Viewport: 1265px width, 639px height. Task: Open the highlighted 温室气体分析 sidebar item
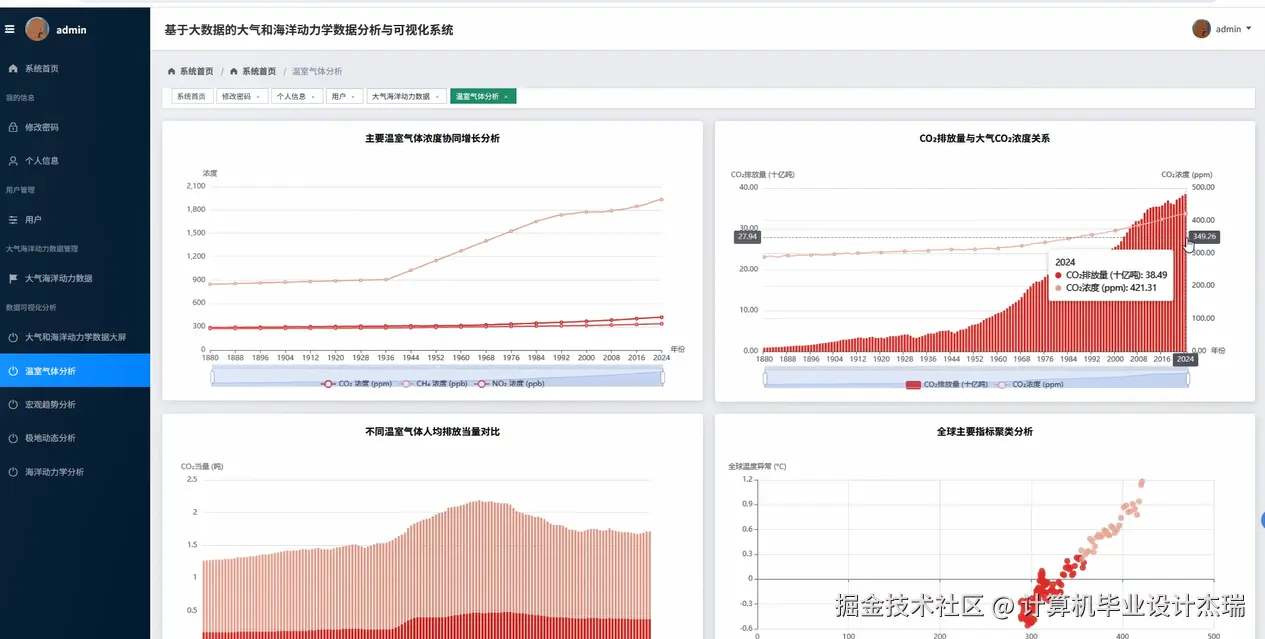click(x=75, y=371)
